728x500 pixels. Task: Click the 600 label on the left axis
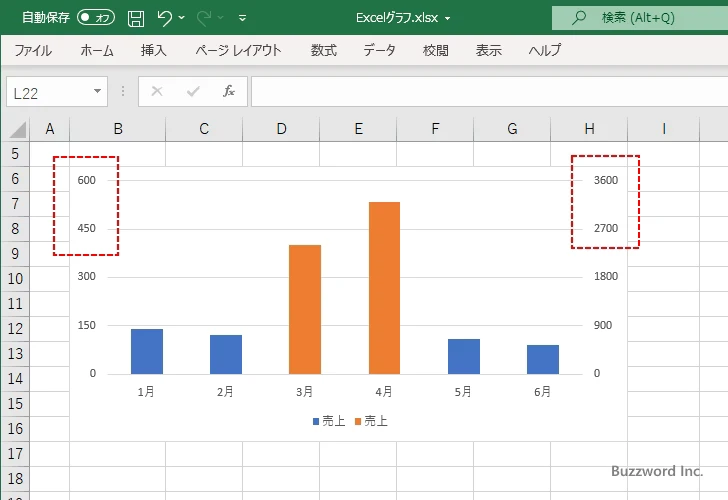[86, 180]
